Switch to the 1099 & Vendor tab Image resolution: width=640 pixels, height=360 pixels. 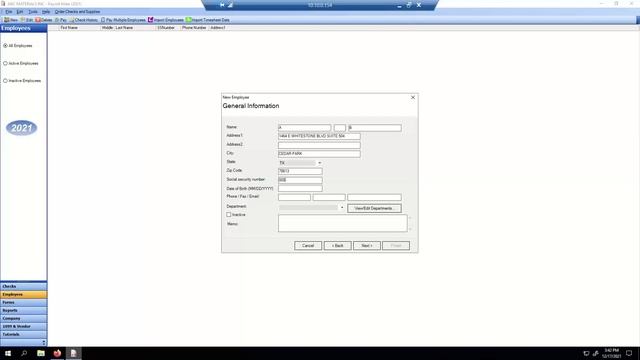point(24,327)
